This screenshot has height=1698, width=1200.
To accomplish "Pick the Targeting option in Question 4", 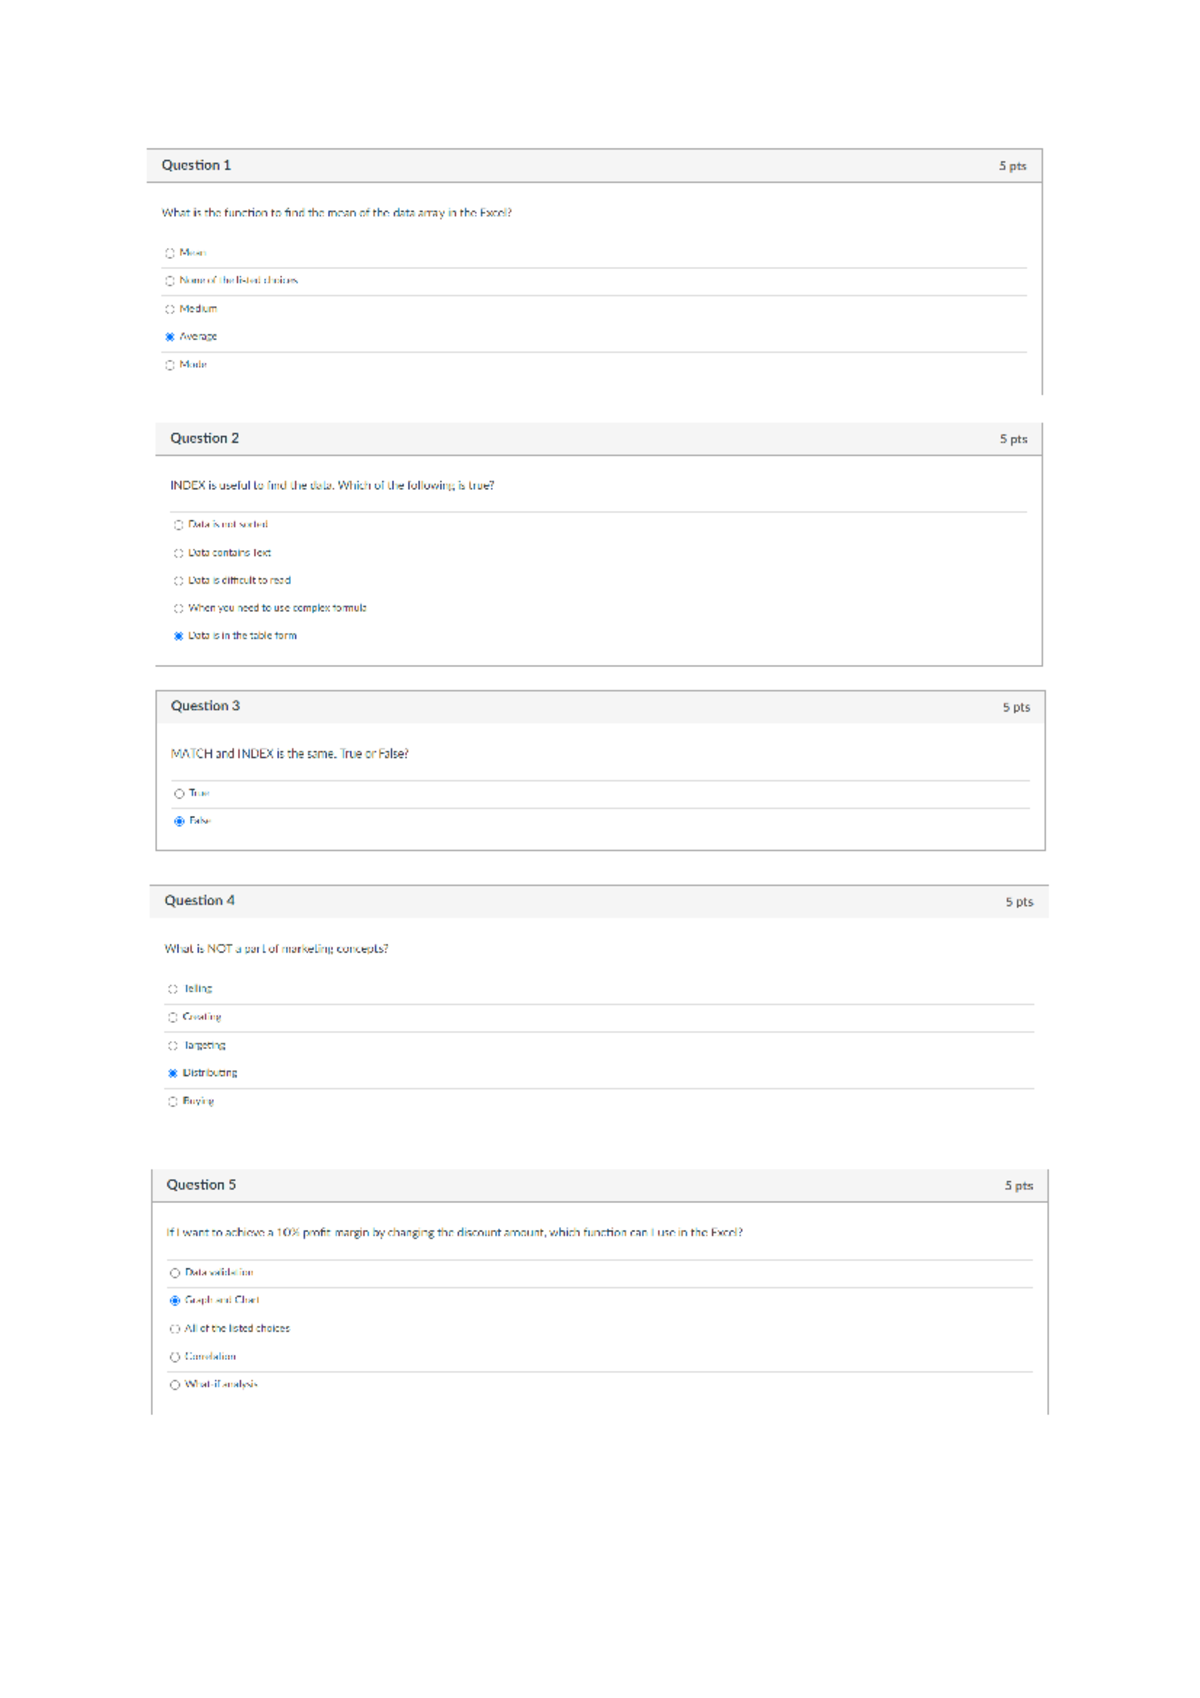I will coord(173,1046).
